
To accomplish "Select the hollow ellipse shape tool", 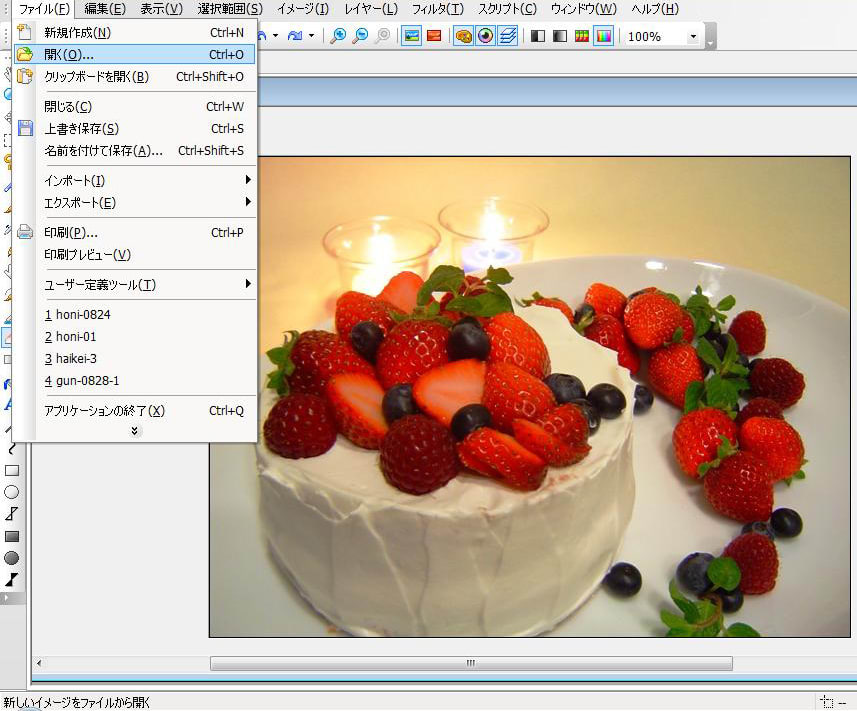I will (x=12, y=492).
